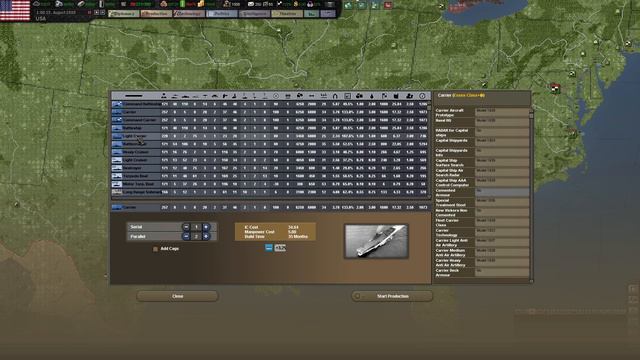Click the carrier ship photo thumbnail
Screen dimensions: 640x360
tap(376, 241)
